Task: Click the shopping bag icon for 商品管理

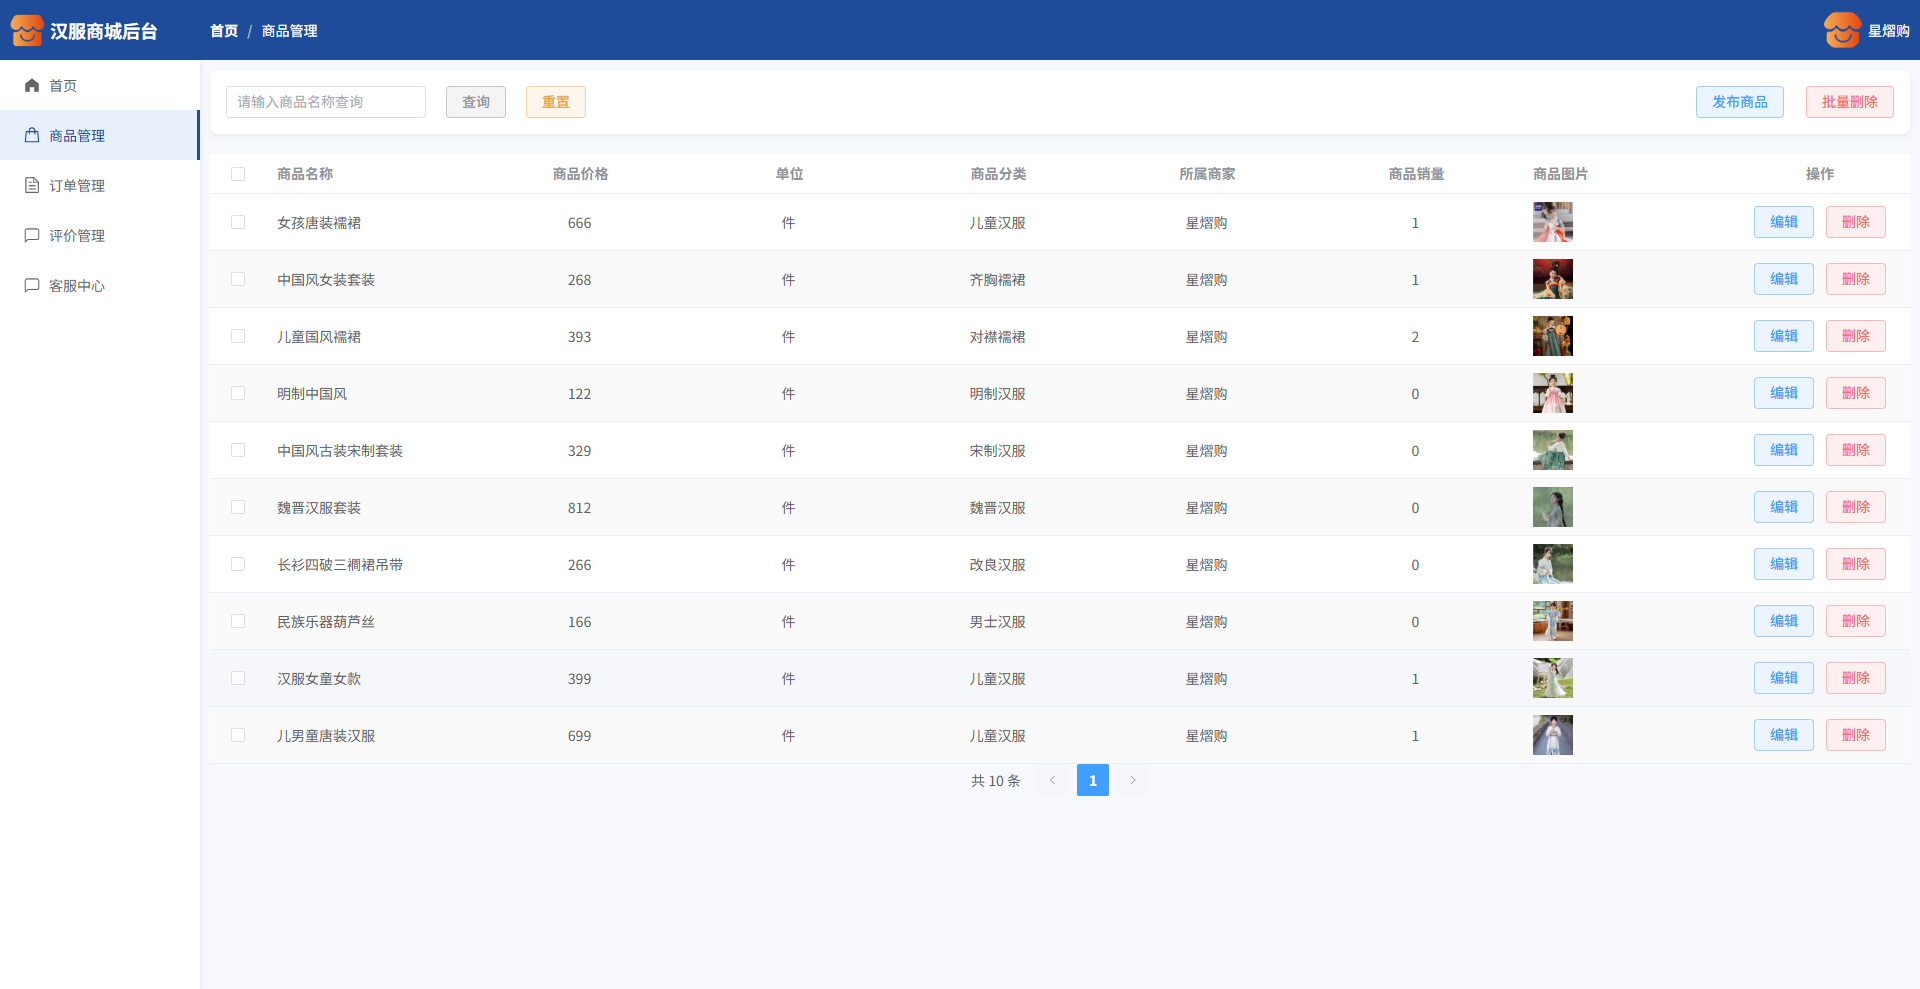Action: [32, 136]
